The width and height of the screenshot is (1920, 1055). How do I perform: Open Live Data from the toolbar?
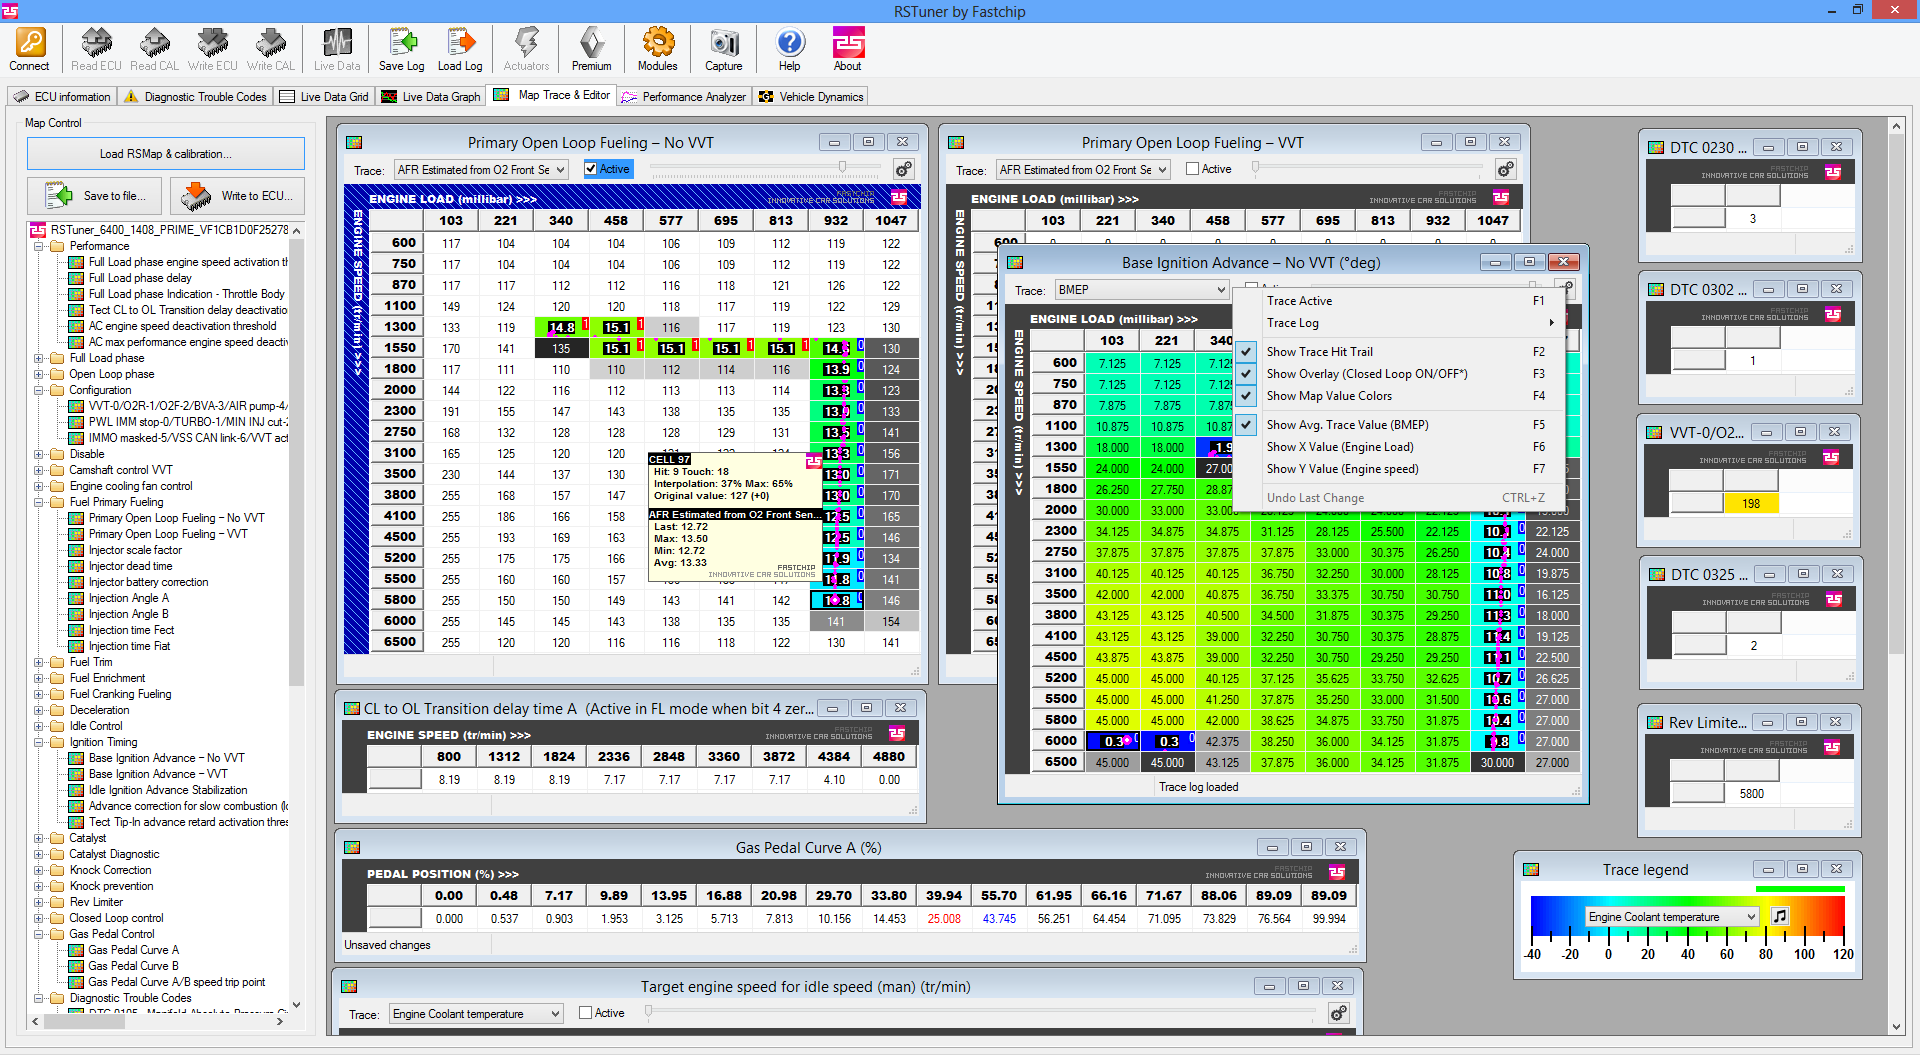pos(337,50)
